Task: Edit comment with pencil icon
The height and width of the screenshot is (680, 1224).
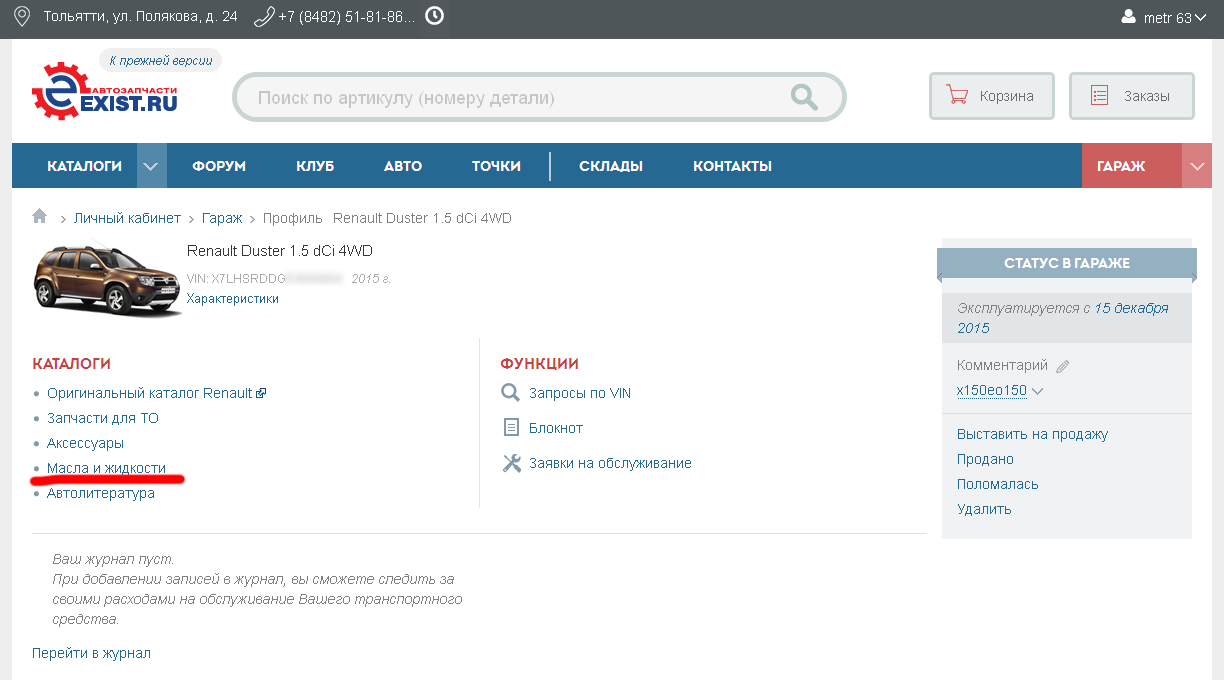Action: pyautogui.click(x=1062, y=366)
